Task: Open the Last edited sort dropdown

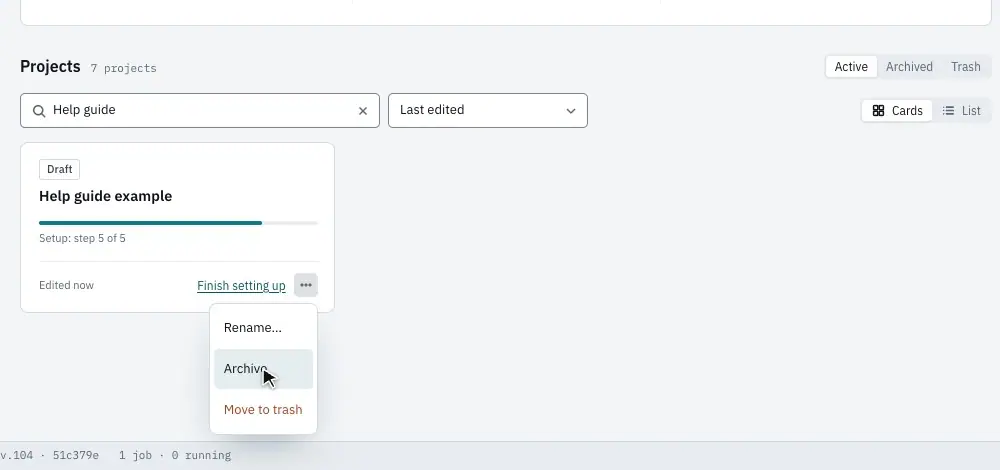Action: pyautogui.click(x=488, y=110)
